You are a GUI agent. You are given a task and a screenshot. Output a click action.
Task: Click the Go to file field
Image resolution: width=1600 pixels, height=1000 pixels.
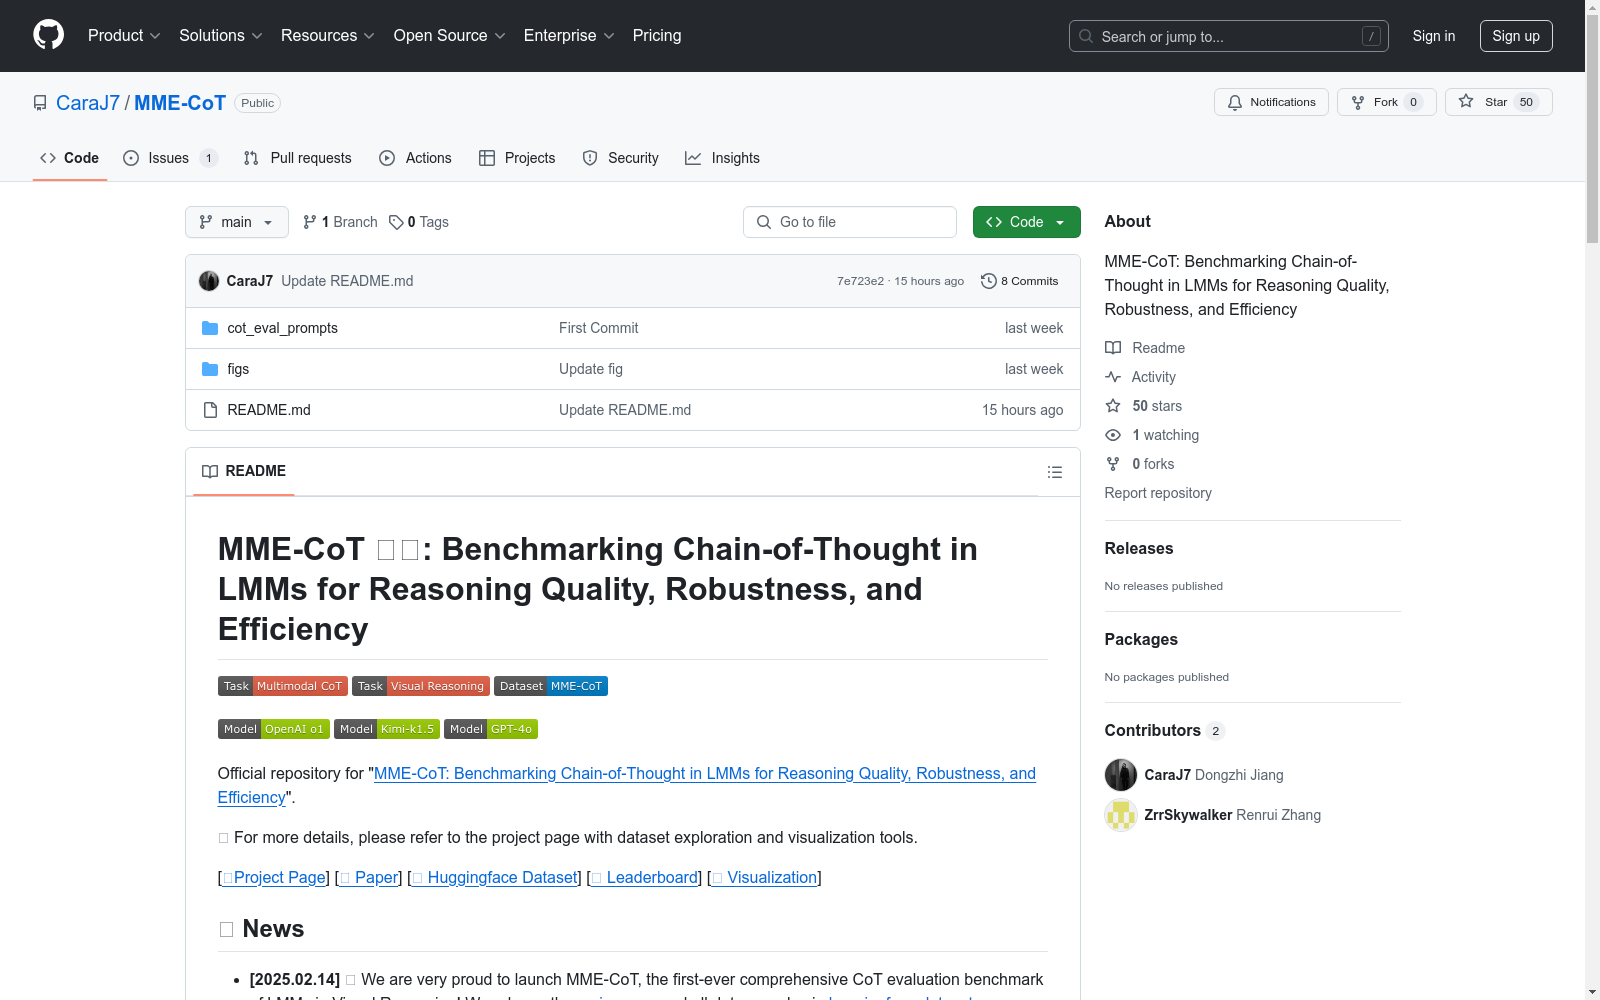(x=850, y=222)
